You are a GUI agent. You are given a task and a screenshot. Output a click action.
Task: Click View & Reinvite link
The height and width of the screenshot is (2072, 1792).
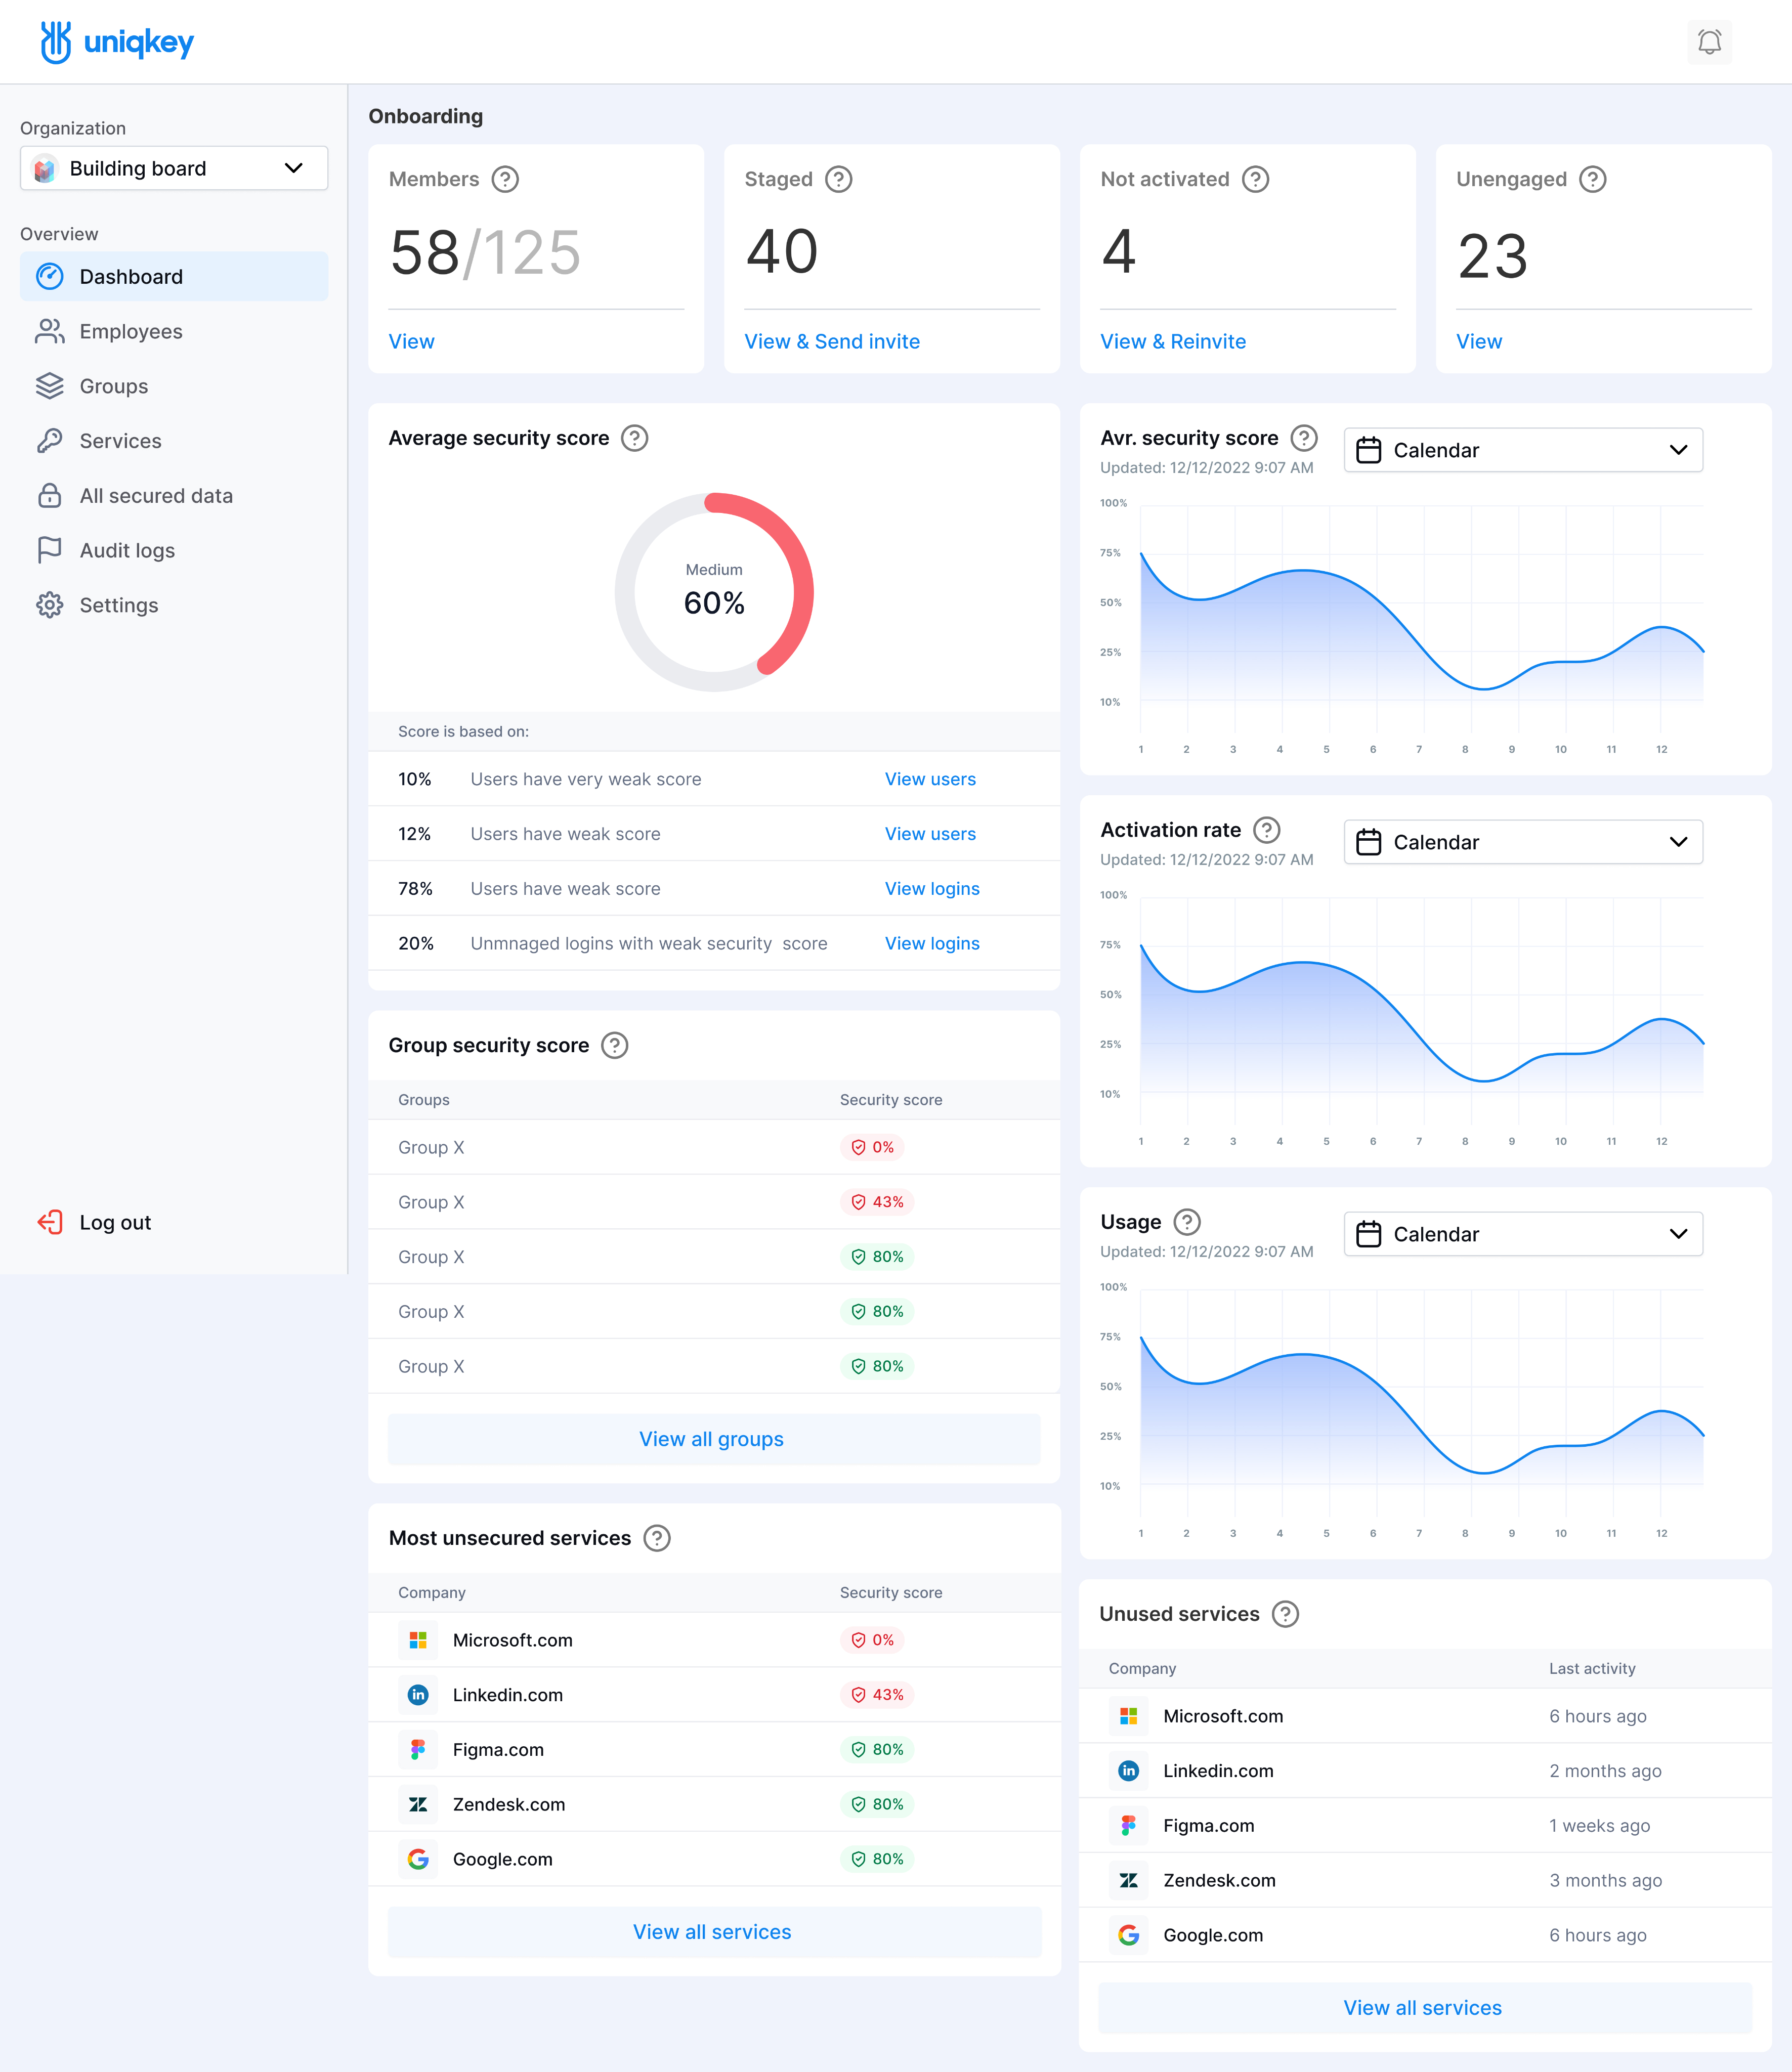[x=1173, y=342]
